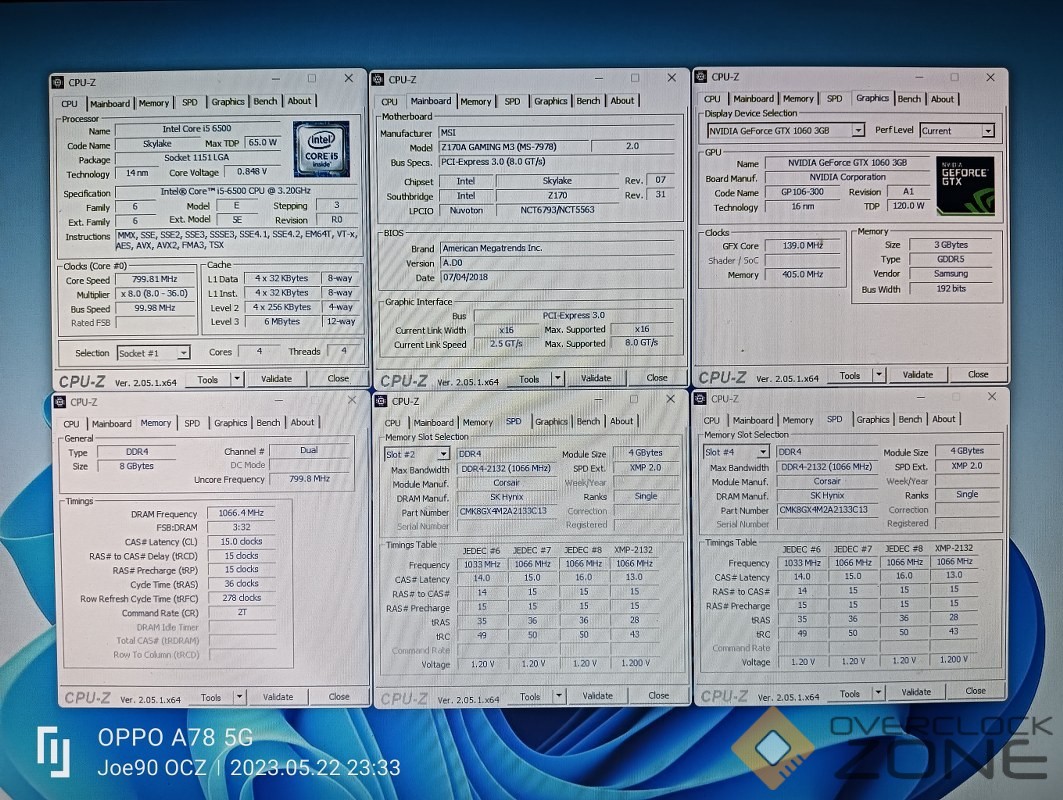
Task: Expand the Tools arrow in the Graphics window
Action: pos(879,374)
